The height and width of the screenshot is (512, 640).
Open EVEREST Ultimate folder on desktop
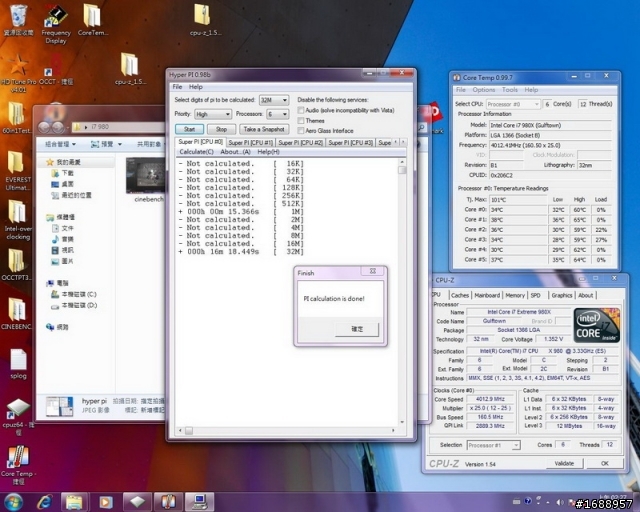click(x=18, y=171)
